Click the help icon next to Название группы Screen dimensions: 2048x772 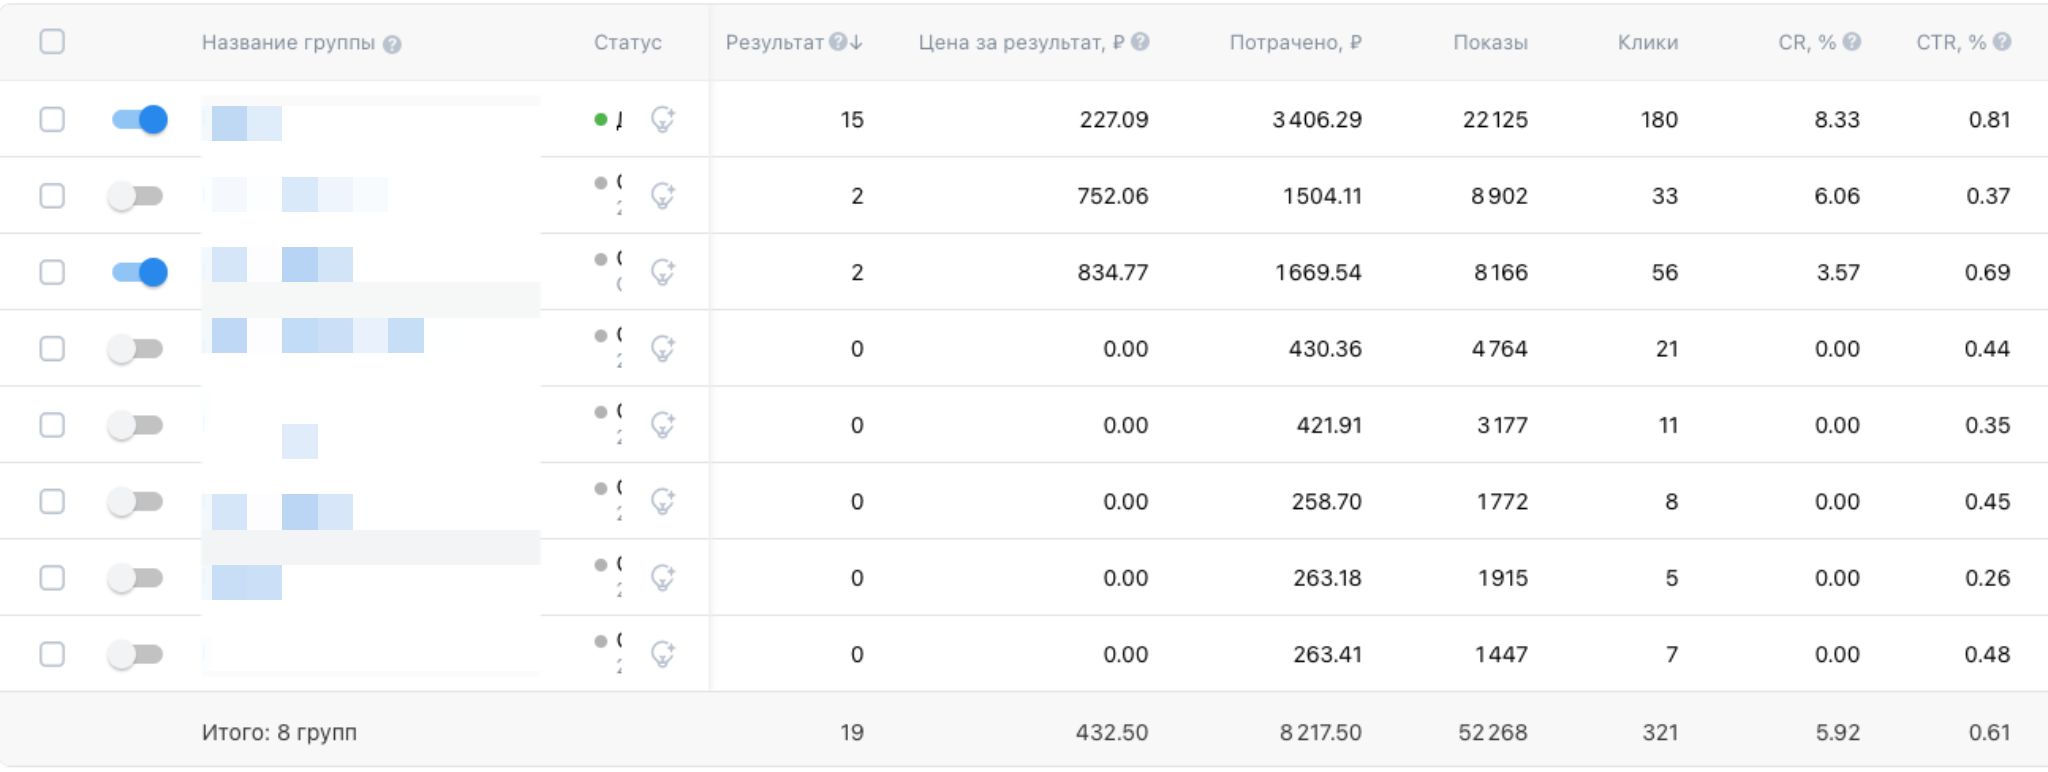pyautogui.click(x=392, y=44)
